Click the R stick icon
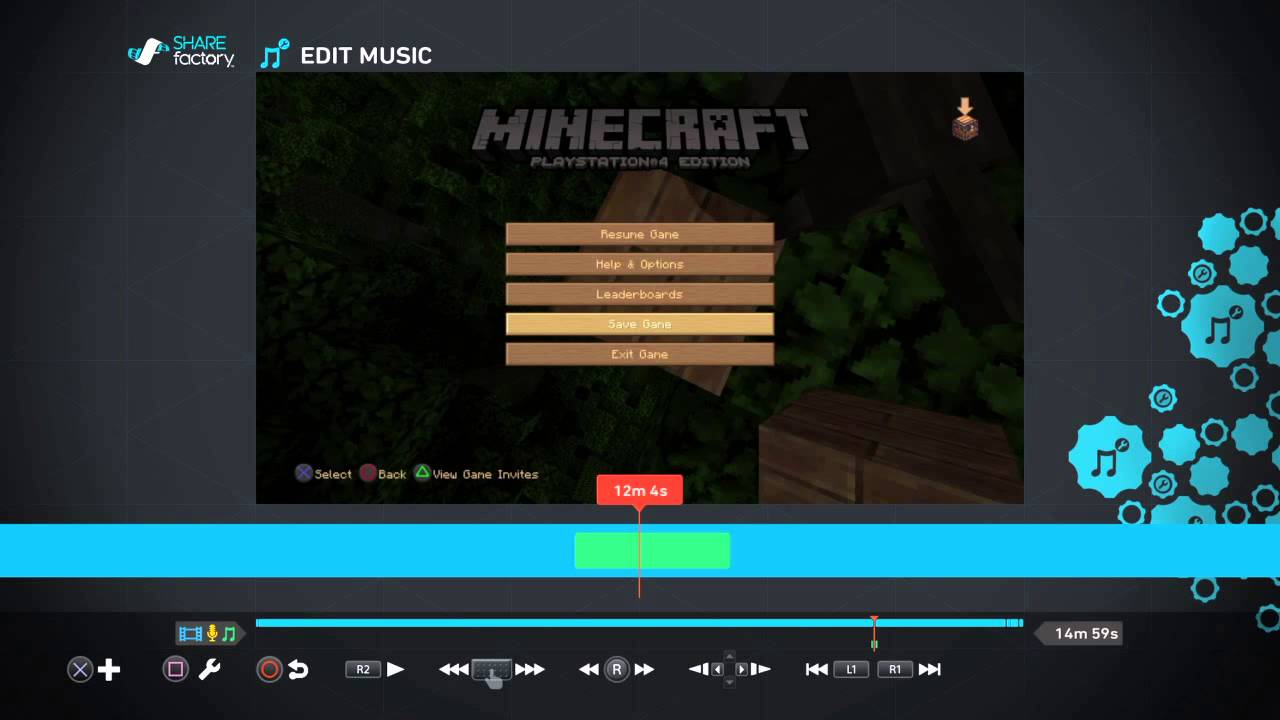 pyautogui.click(x=617, y=670)
